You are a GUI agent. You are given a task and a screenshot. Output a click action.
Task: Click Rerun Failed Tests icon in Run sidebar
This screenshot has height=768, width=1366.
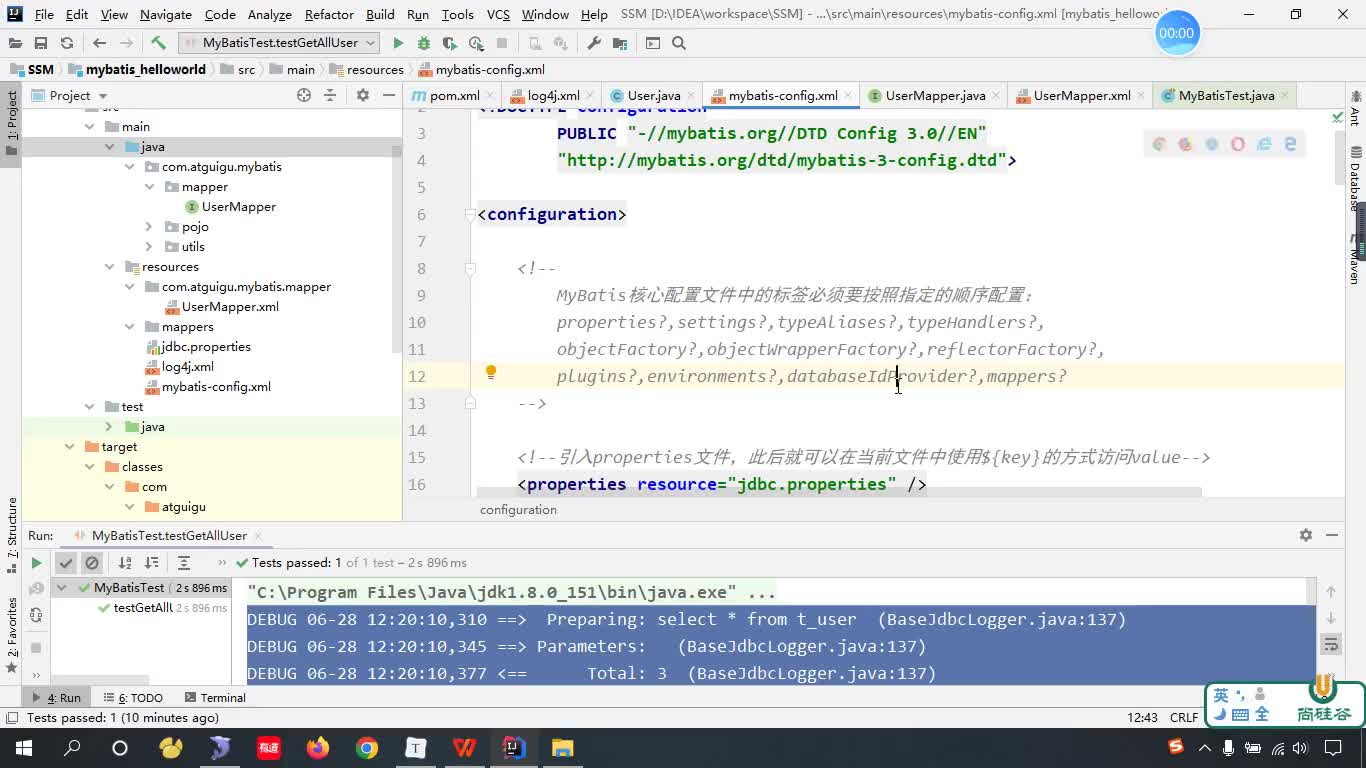(36, 588)
